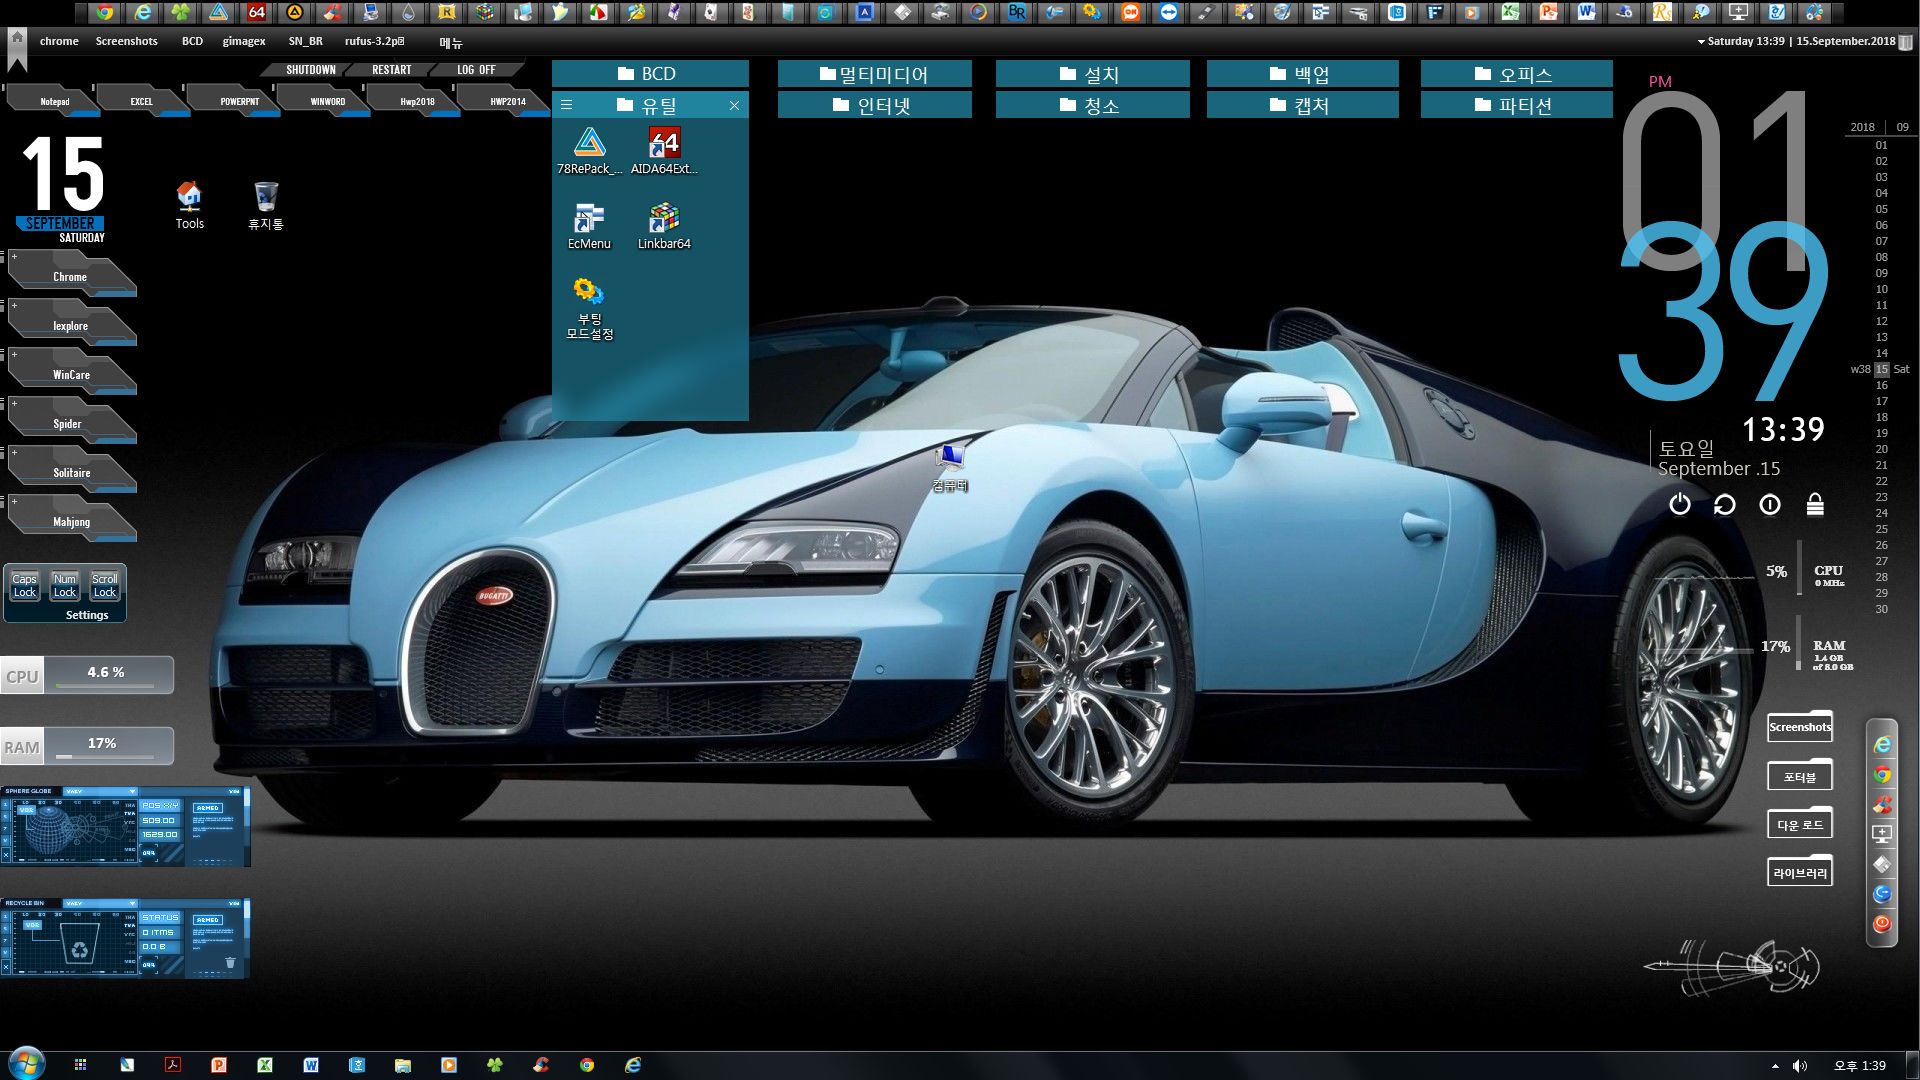Click the LOG OFF button
This screenshot has height=1080, width=1920.
(x=476, y=70)
